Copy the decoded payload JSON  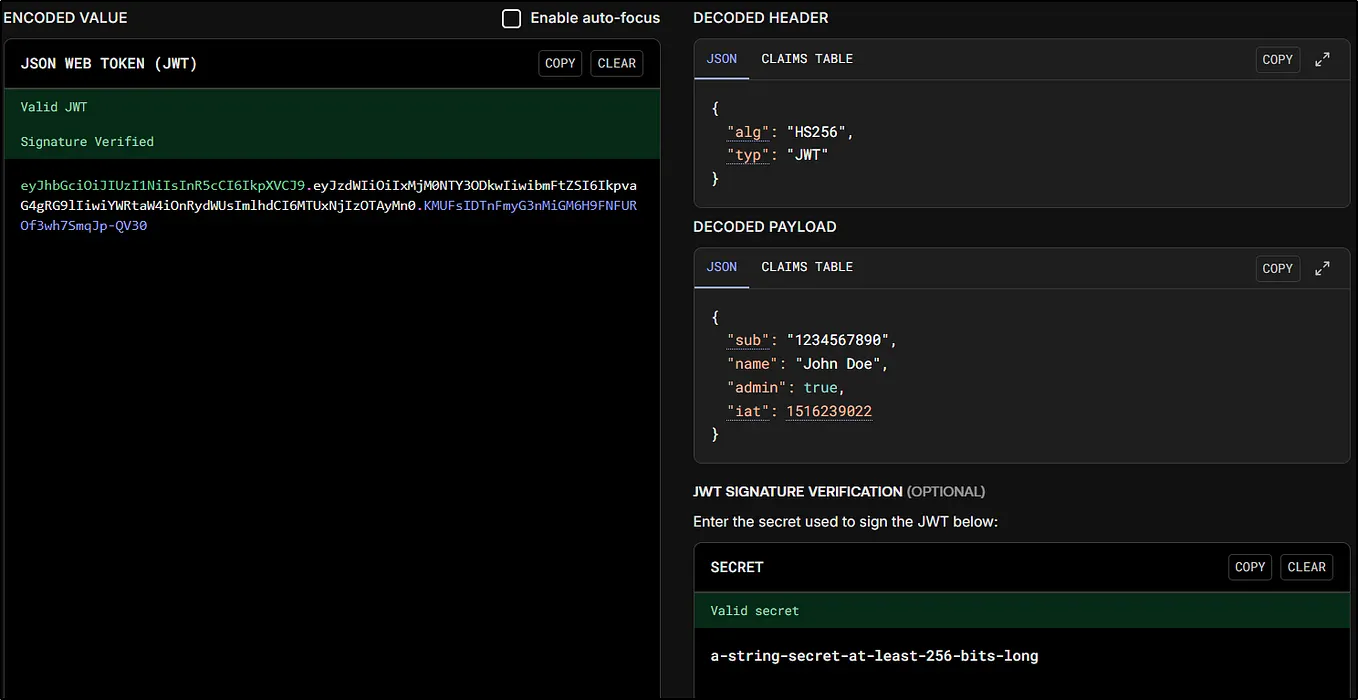(x=1277, y=268)
